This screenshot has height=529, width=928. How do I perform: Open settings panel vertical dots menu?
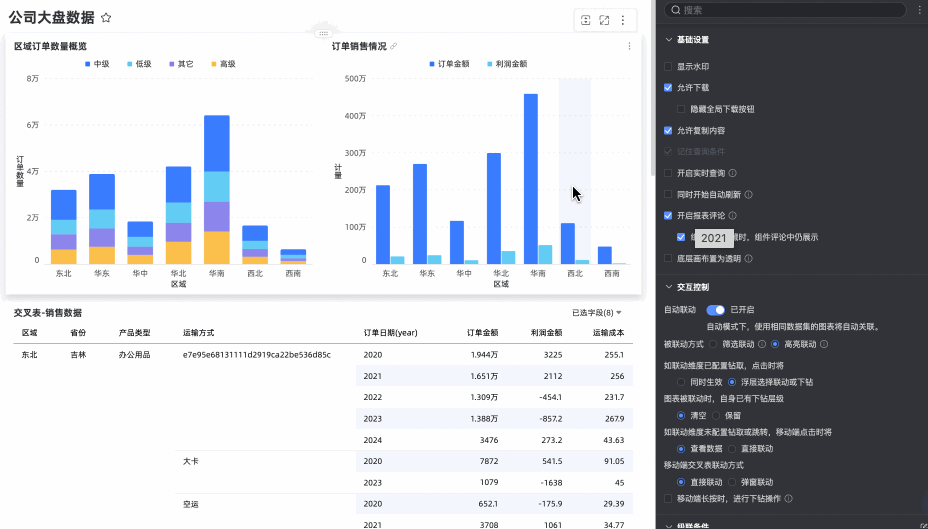pyautogui.click(x=919, y=10)
